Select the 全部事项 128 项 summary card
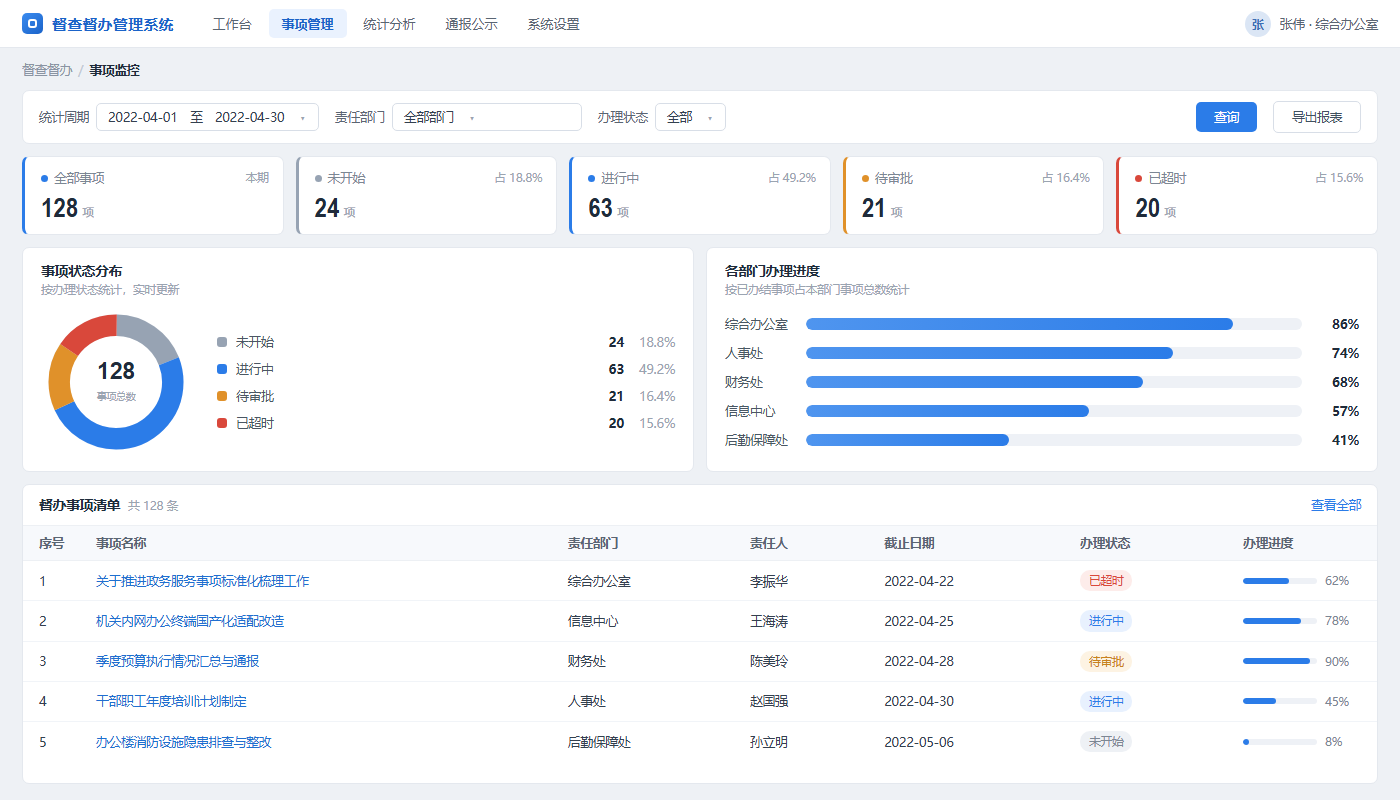The image size is (1400, 800). point(153,195)
